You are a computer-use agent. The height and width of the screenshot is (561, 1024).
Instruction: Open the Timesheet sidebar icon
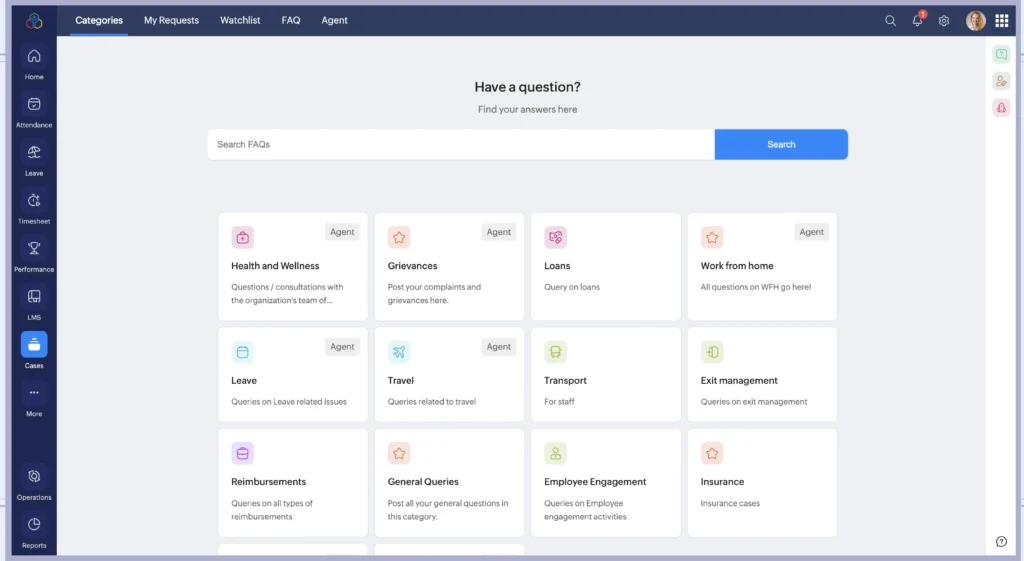pos(34,200)
